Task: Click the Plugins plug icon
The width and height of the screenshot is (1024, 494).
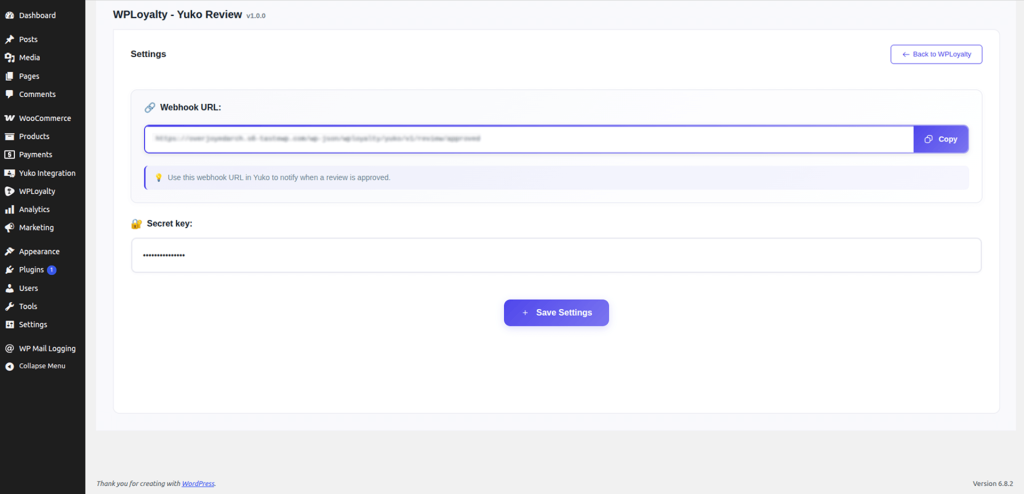Action: [x=9, y=270]
